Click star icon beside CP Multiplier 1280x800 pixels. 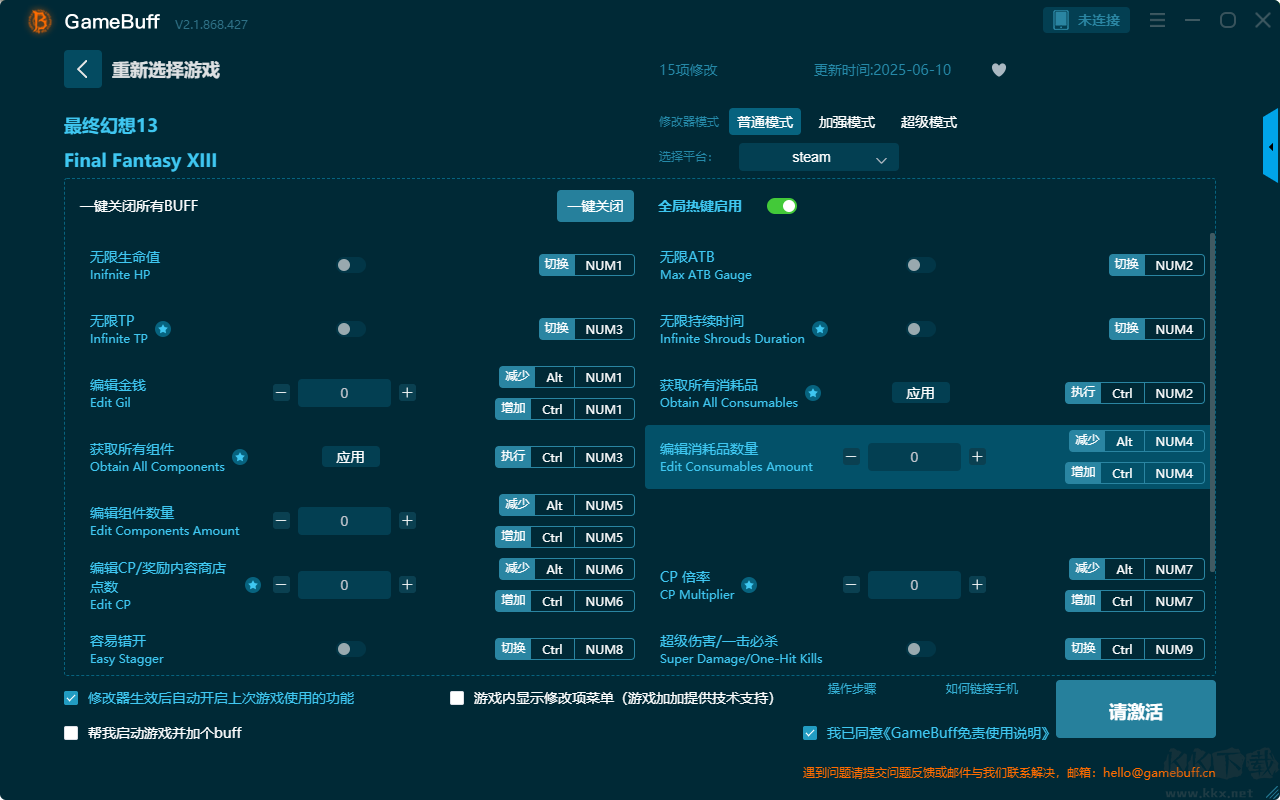[x=748, y=585]
